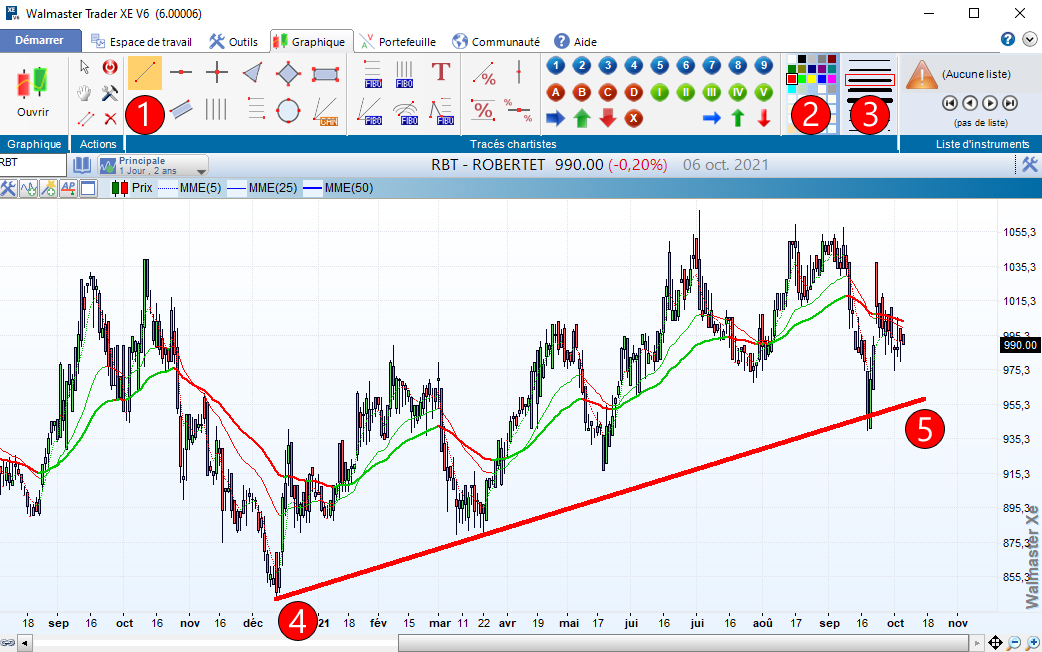The width and height of the screenshot is (1042, 652).
Task: Open the Principale 1 Jour 2 ans dropdown
Action: tap(153, 165)
